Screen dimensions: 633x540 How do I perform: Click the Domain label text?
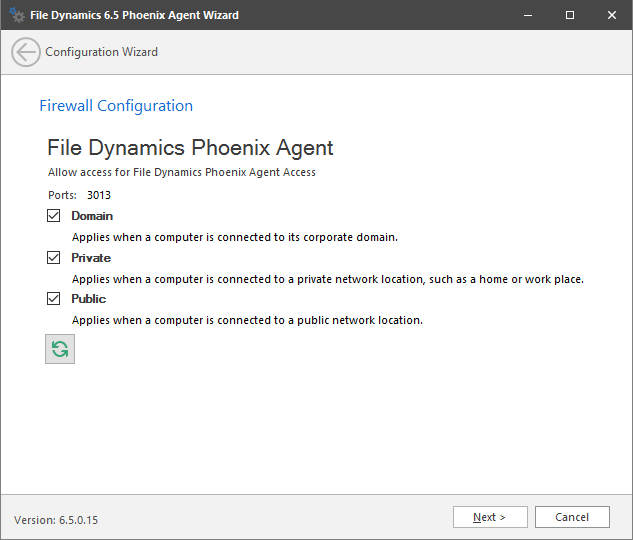92,216
